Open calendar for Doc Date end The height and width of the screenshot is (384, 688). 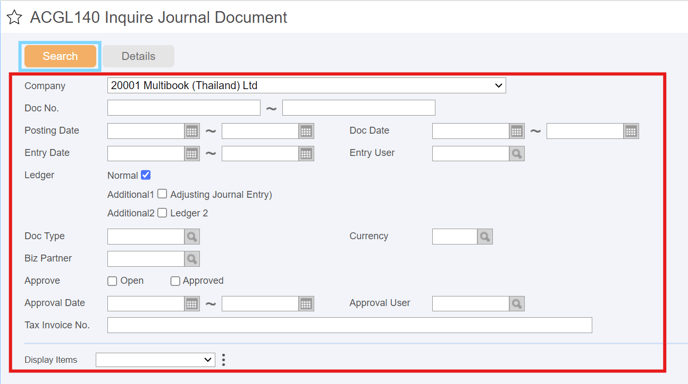tap(631, 131)
